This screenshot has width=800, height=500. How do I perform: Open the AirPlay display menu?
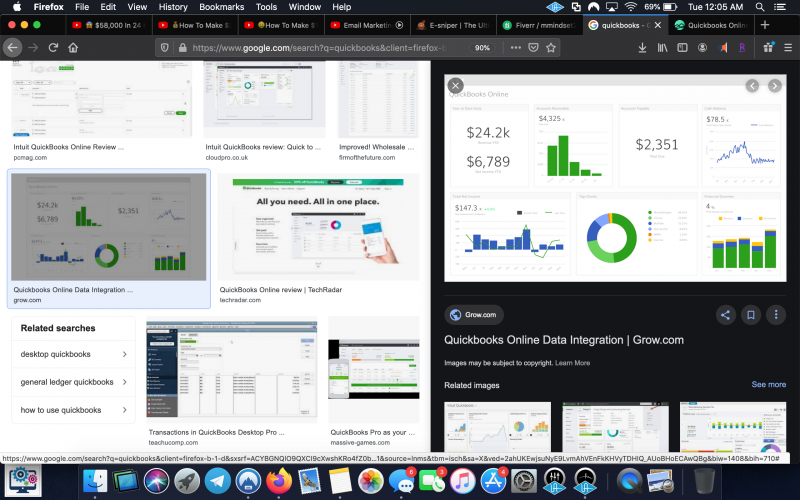tap(611, 7)
